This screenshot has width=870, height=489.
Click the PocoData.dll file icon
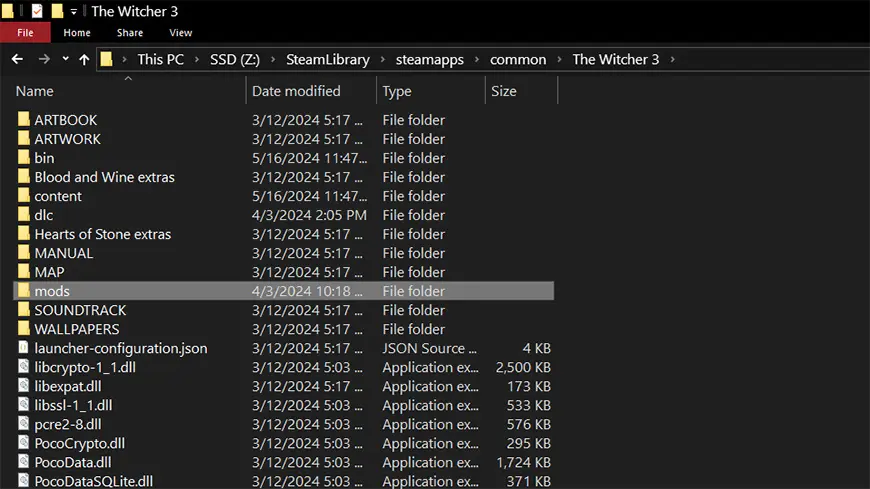pyautogui.click(x=25, y=462)
